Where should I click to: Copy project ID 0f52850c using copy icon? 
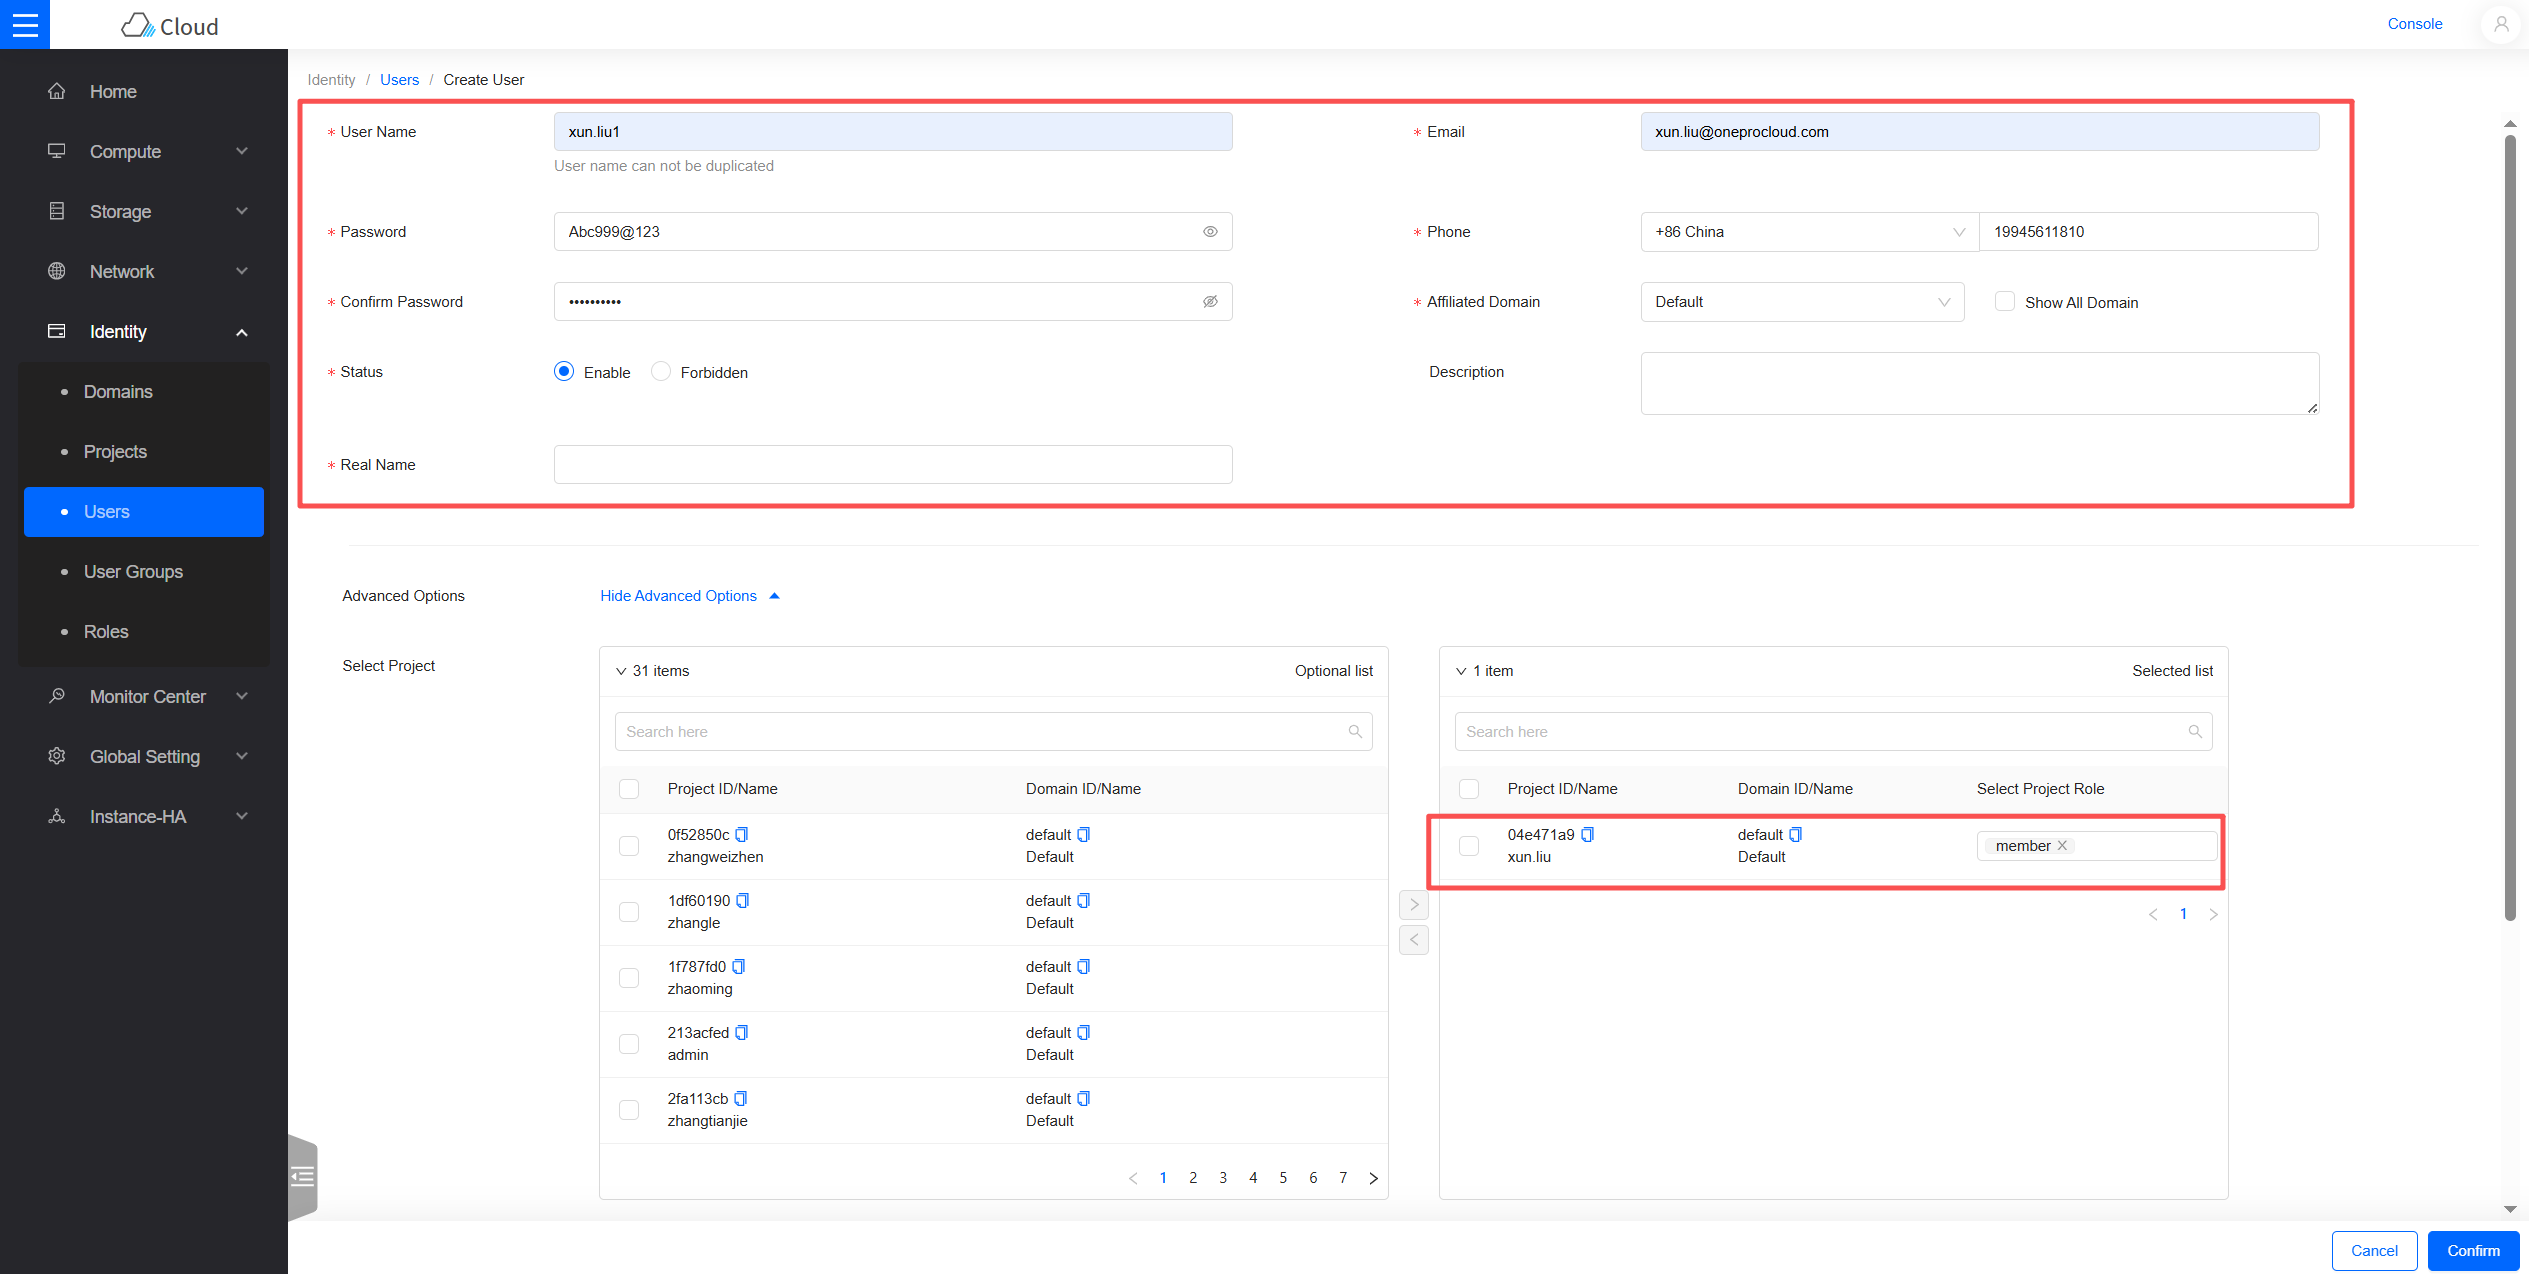pos(741,833)
